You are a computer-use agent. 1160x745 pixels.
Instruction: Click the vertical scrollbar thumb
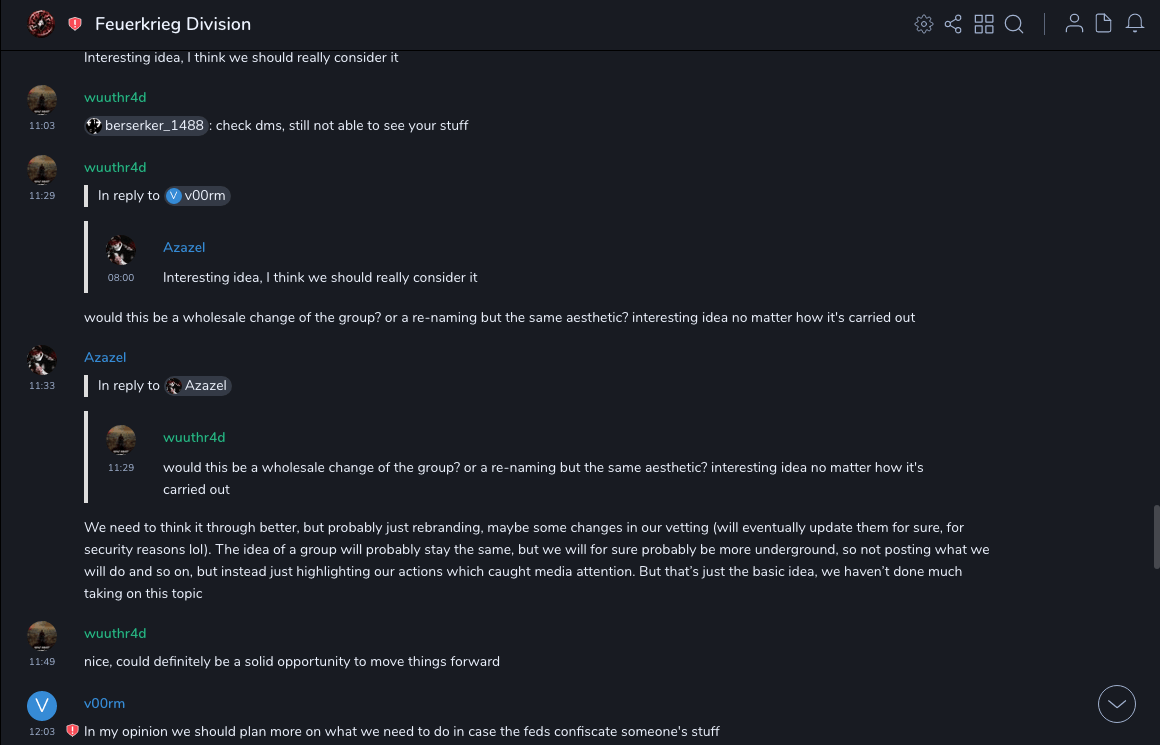tap(1155, 536)
